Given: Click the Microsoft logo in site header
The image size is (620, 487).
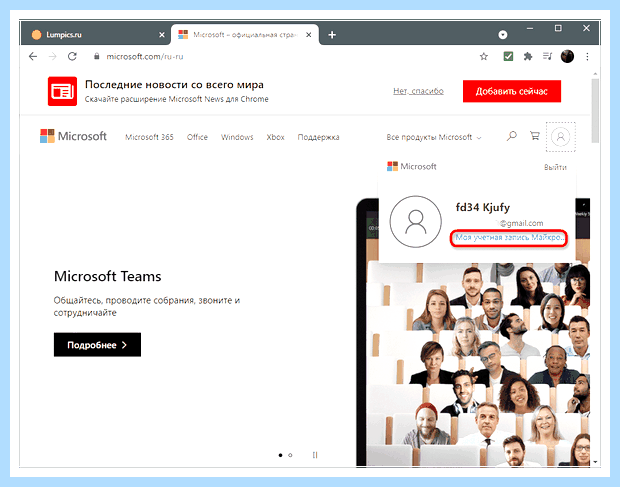Looking at the screenshot, I should tap(73, 136).
